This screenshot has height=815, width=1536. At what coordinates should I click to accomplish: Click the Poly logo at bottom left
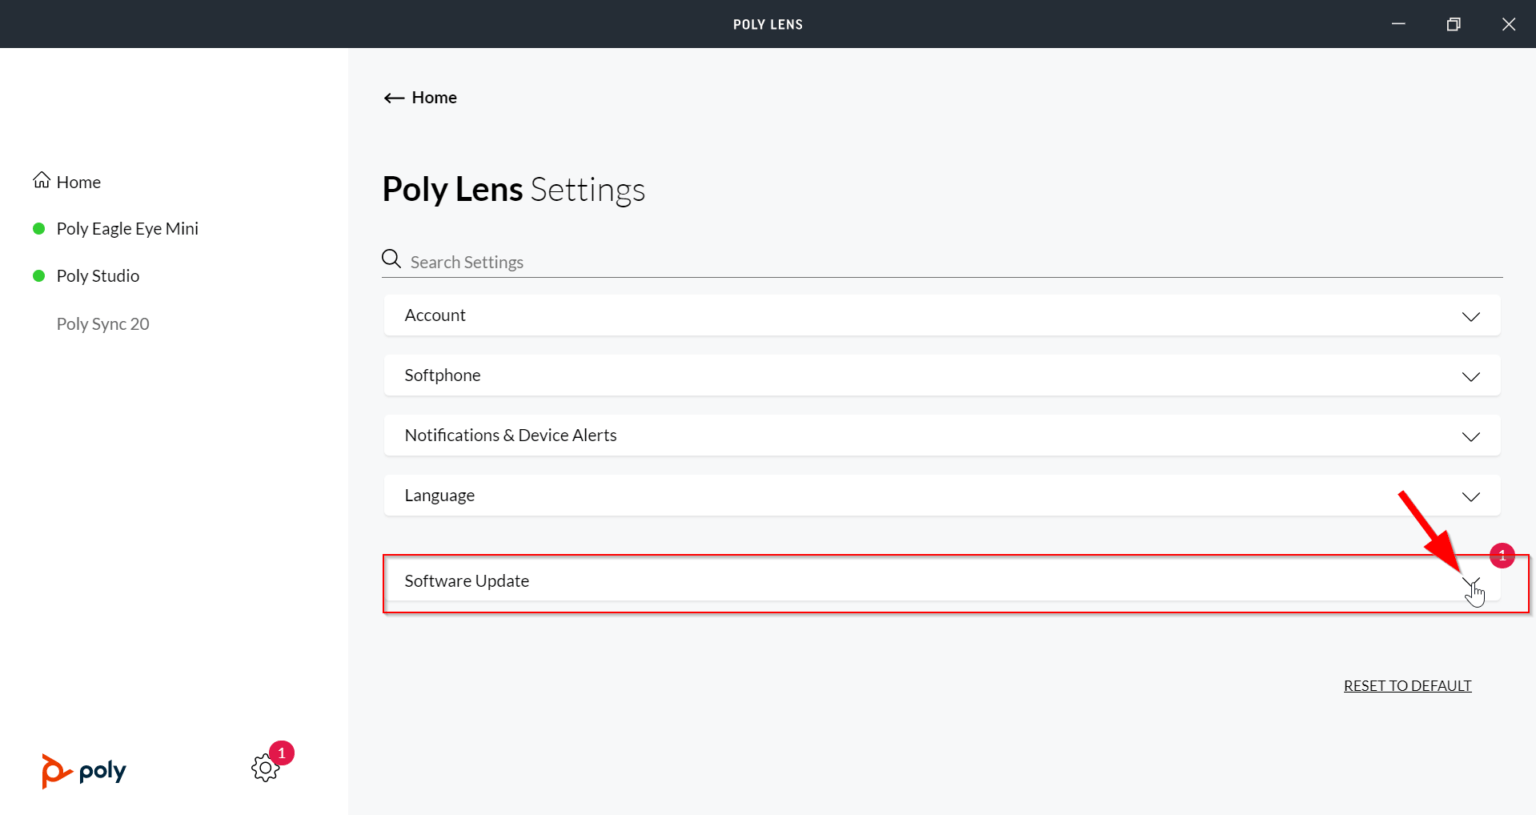click(x=84, y=771)
